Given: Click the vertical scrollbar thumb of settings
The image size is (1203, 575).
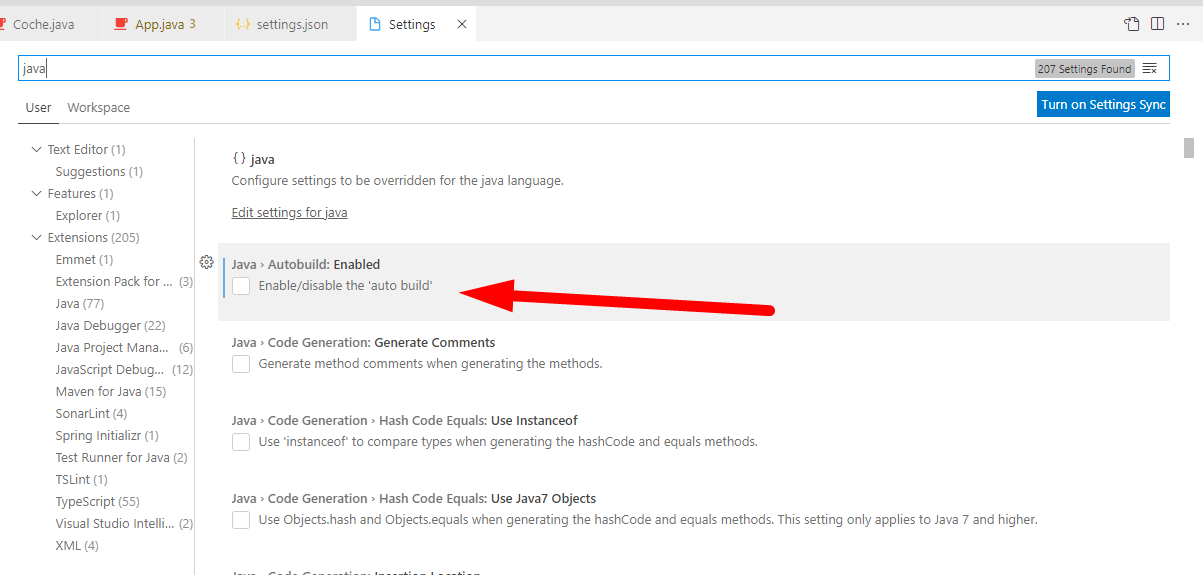Looking at the screenshot, I should [x=1189, y=148].
